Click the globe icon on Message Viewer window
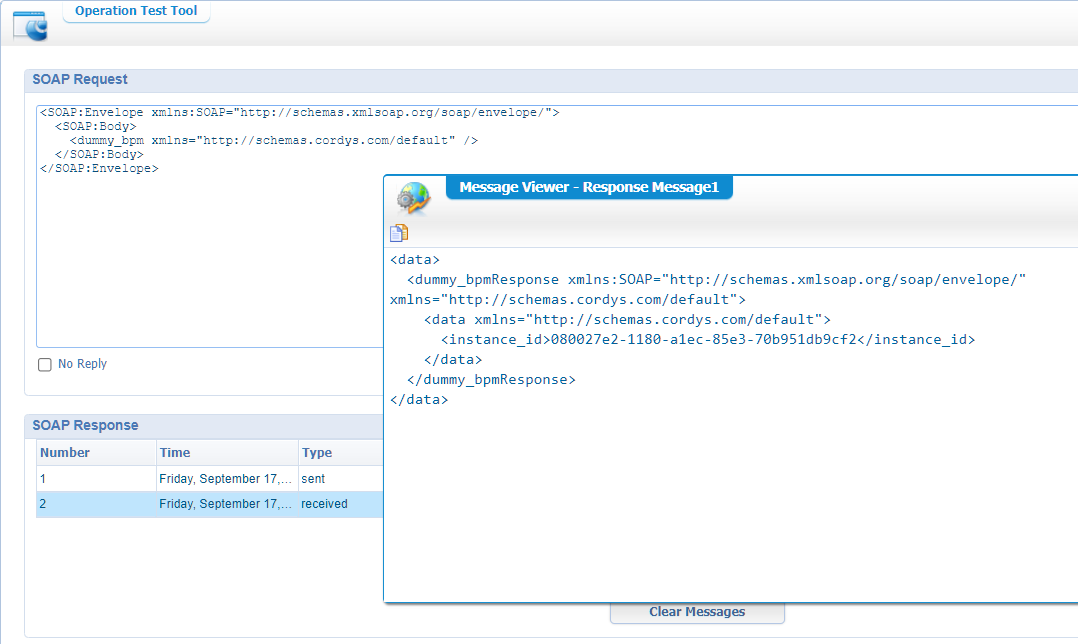 point(411,198)
